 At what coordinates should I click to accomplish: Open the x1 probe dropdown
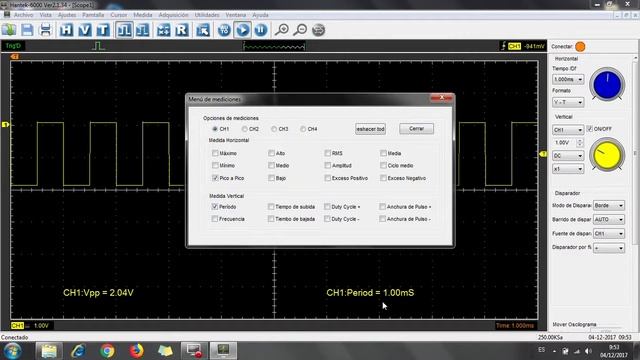click(x=568, y=169)
